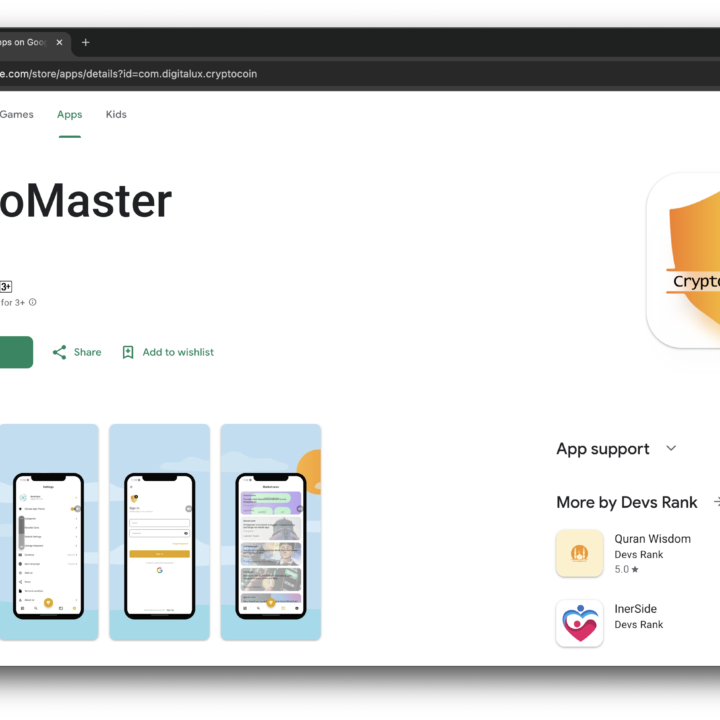This screenshot has height=720, width=720.
Task: Select the Apps tab
Action: 69,114
